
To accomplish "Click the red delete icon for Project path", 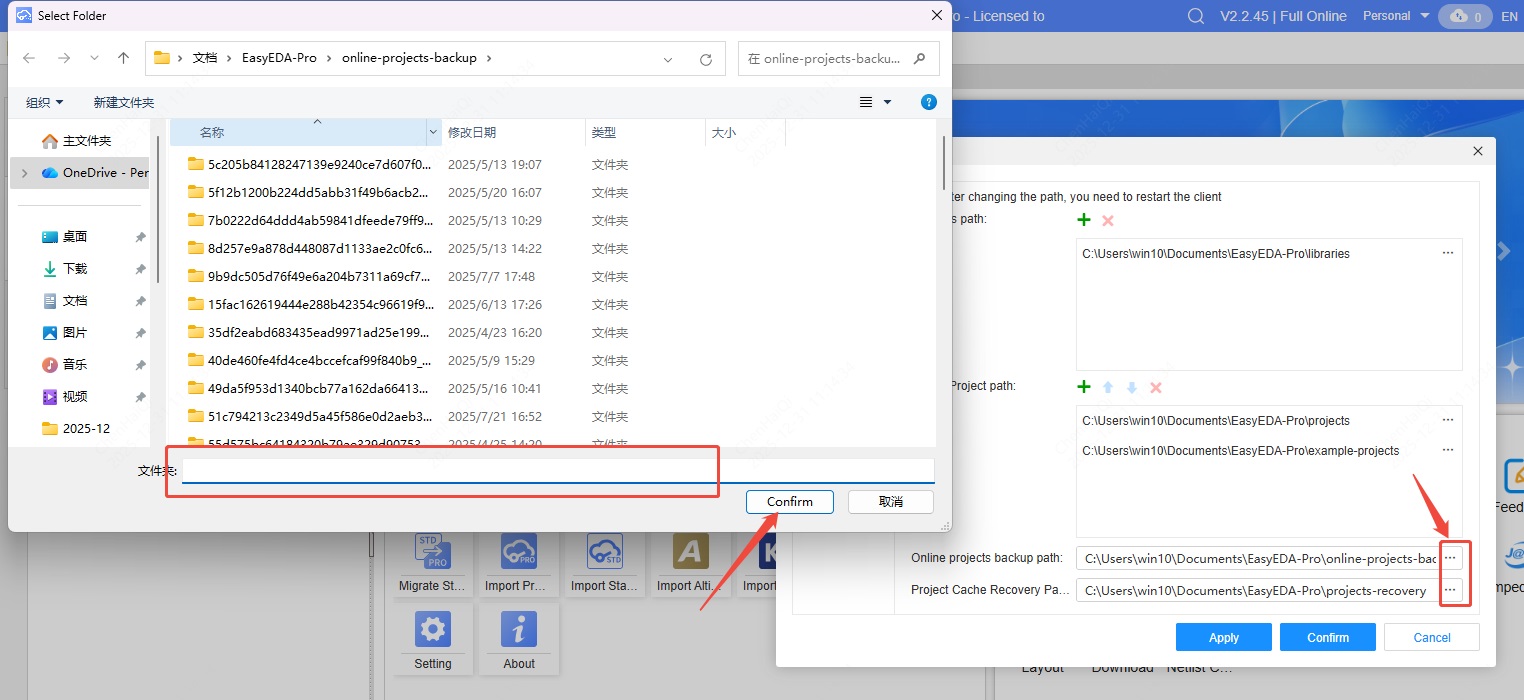I will pos(1156,387).
